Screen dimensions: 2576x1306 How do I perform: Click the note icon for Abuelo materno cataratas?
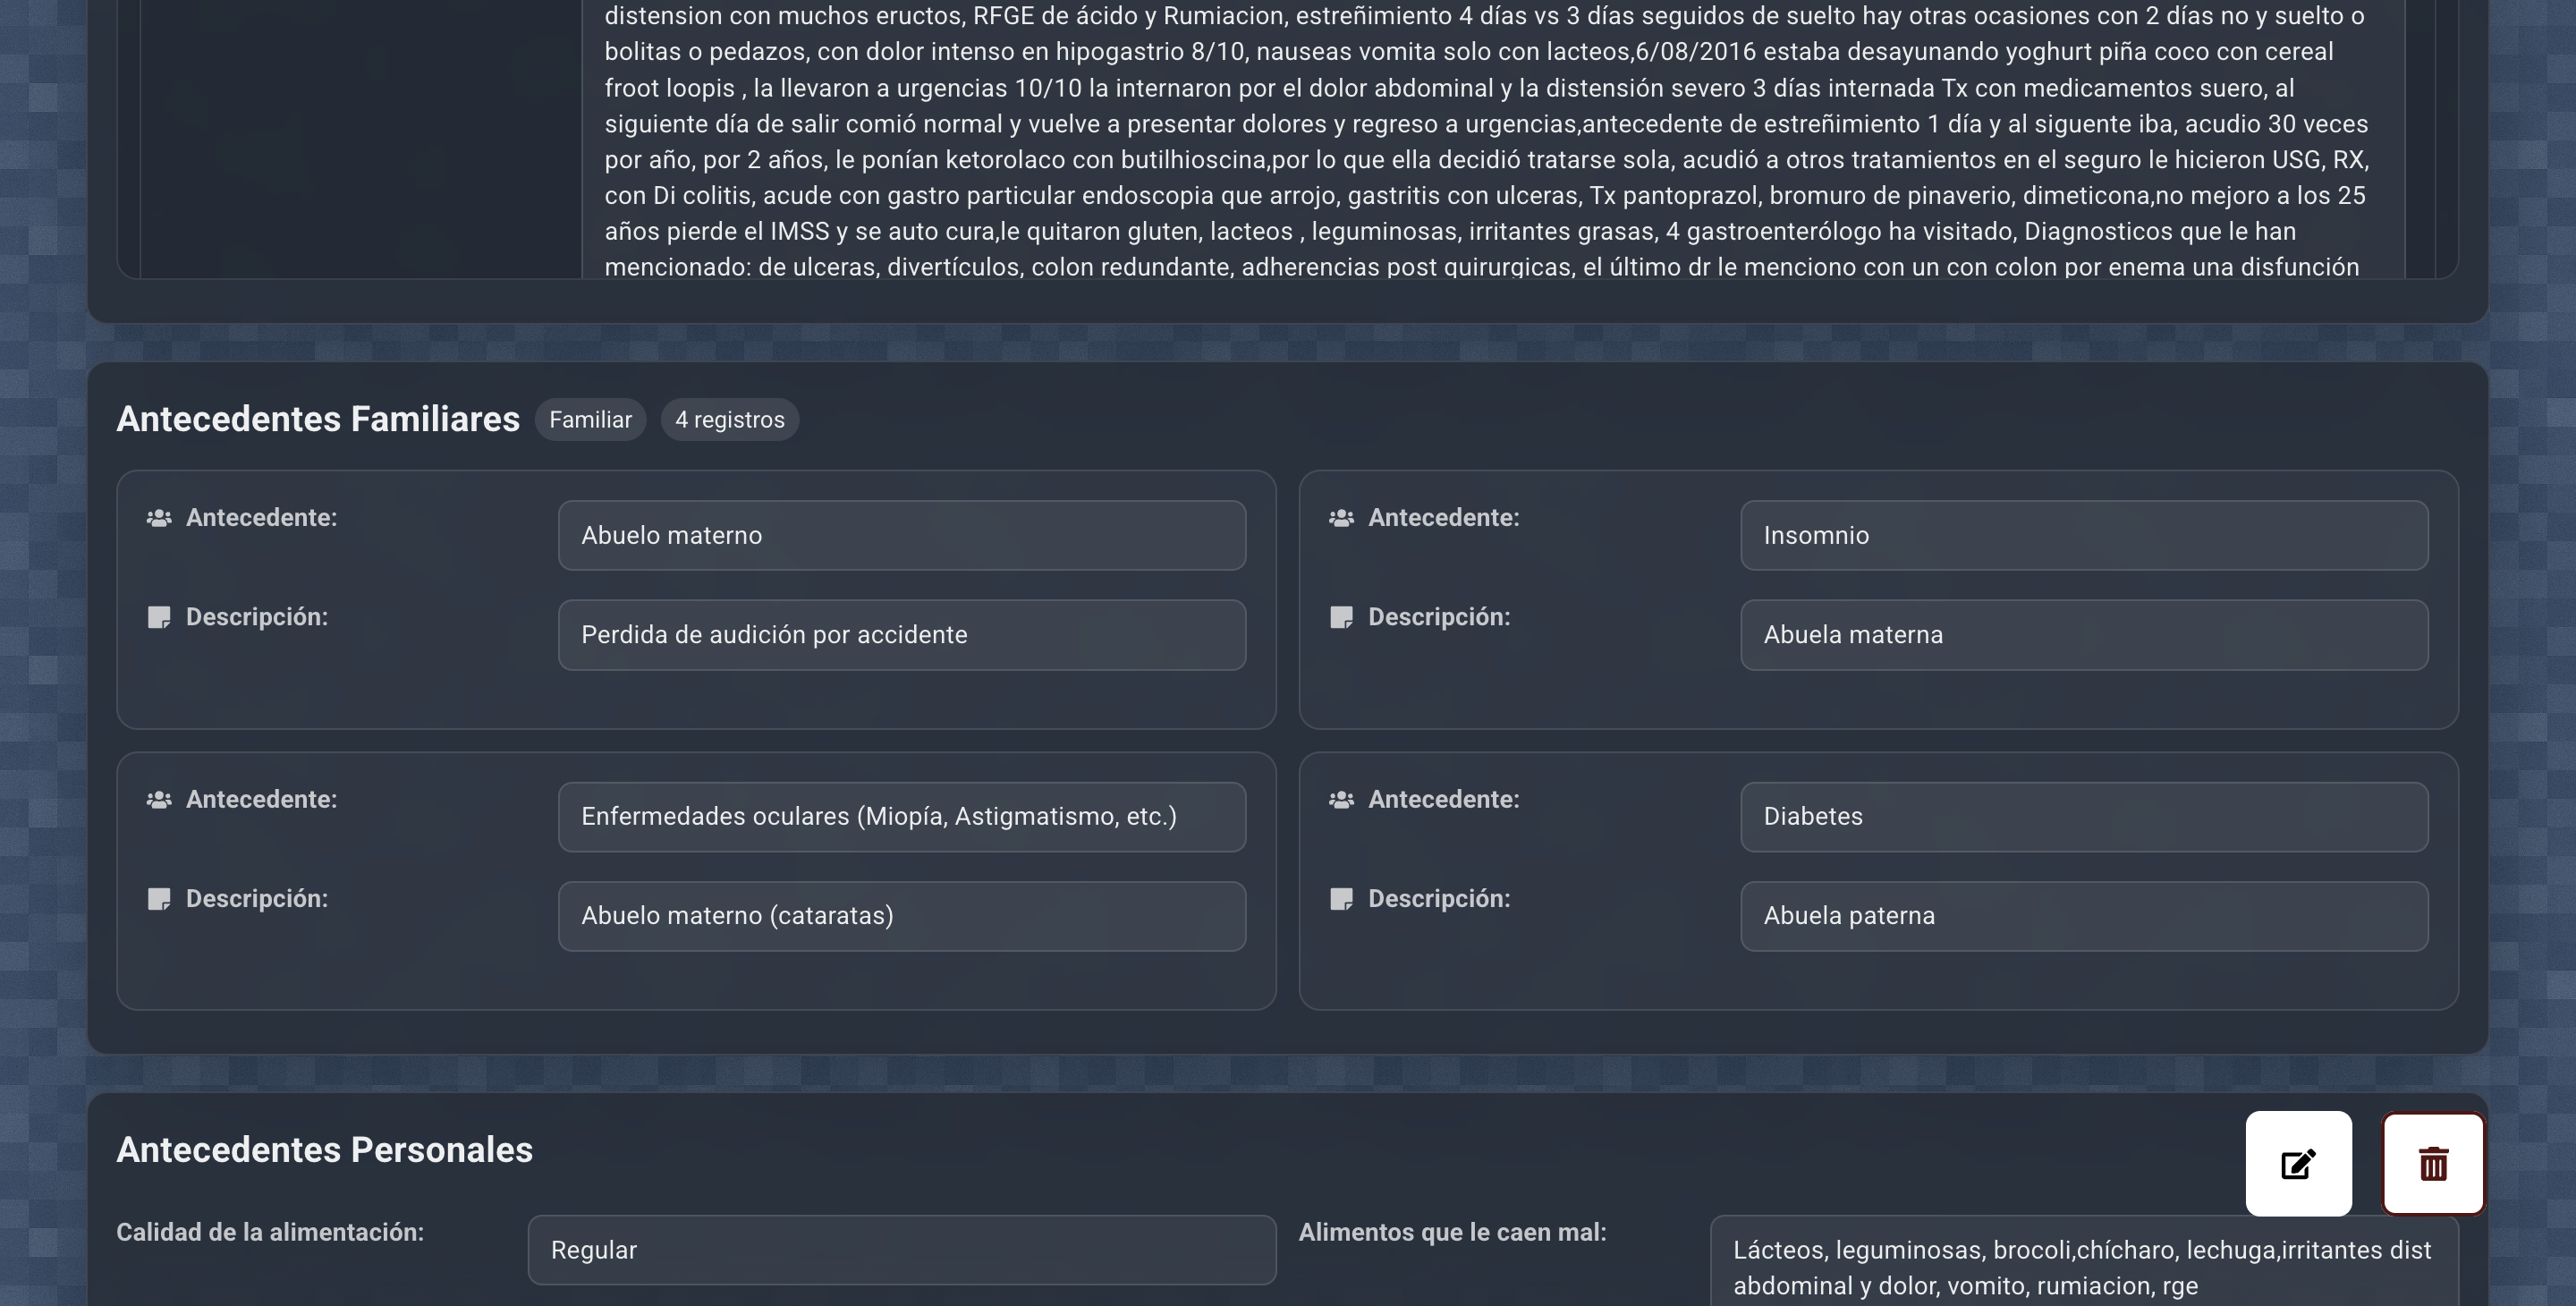point(160,898)
